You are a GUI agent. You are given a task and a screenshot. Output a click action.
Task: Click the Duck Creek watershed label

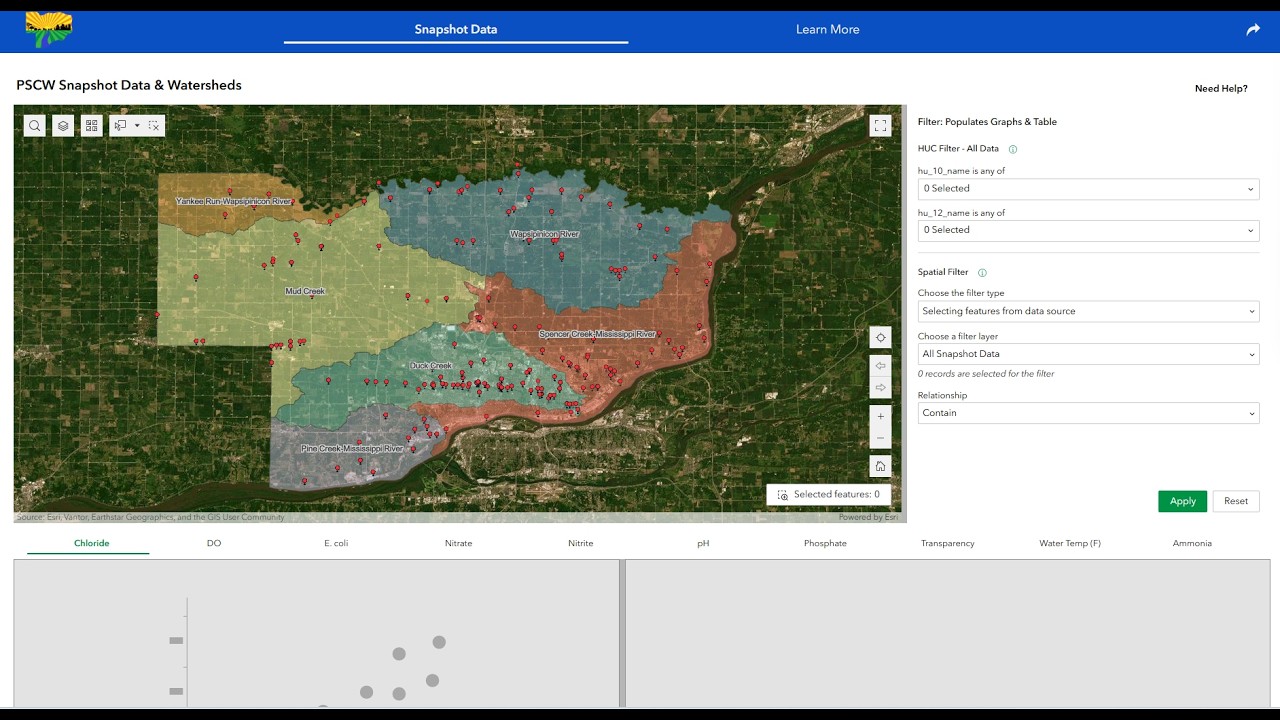pos(431,366)
